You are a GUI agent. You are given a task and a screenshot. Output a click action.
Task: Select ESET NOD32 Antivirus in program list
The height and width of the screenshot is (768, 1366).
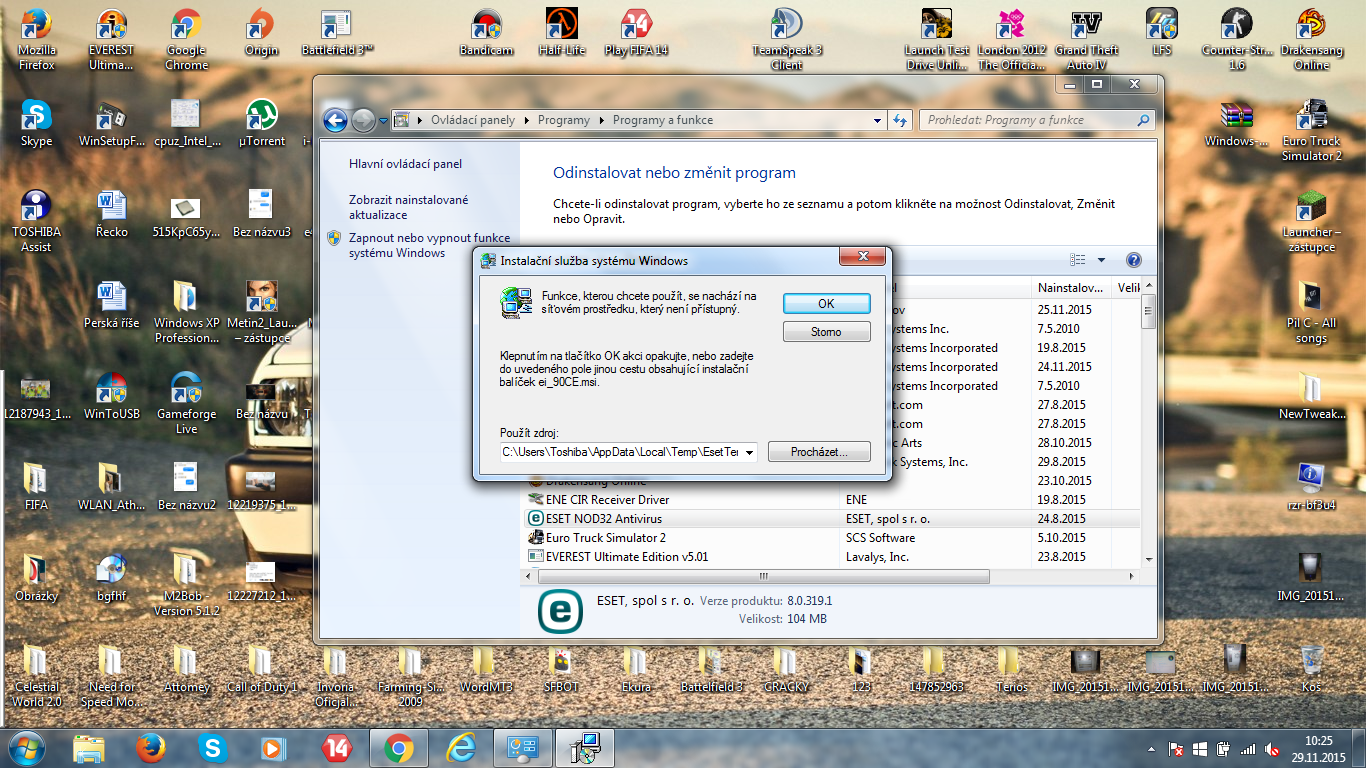[831, 519]
